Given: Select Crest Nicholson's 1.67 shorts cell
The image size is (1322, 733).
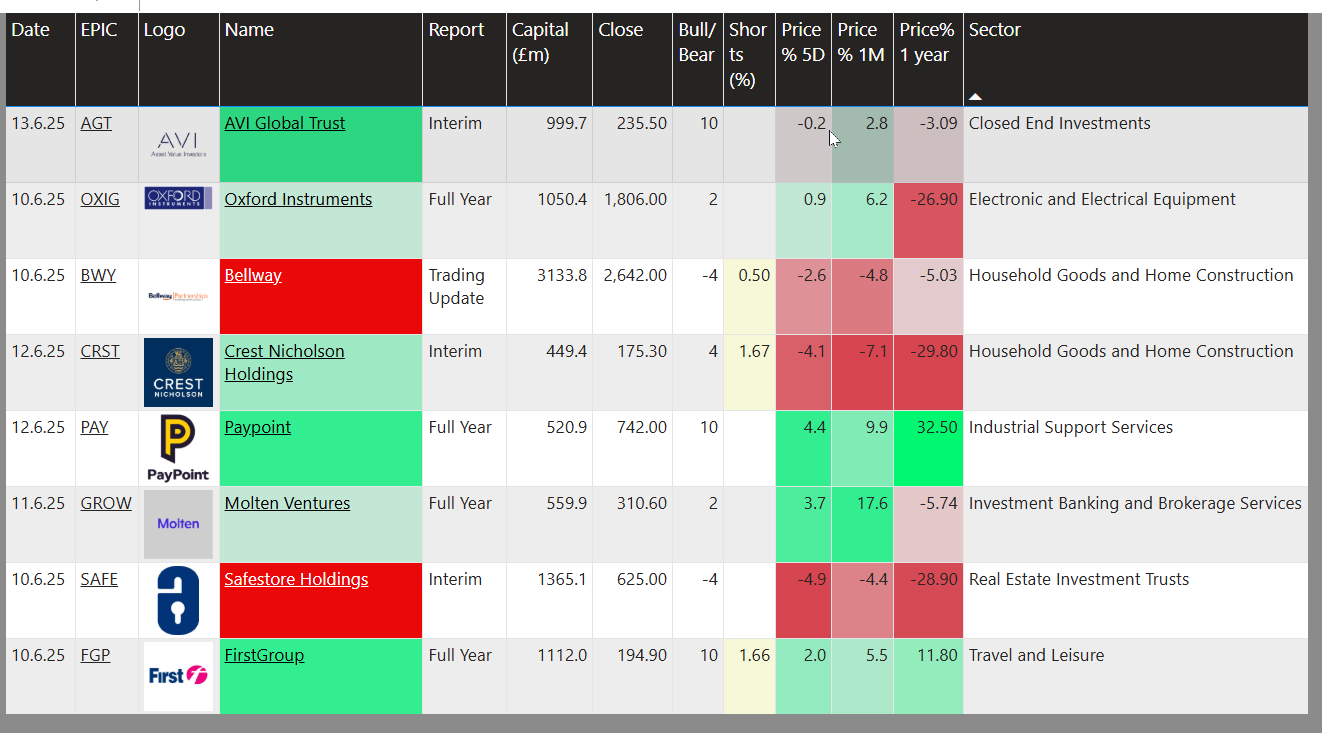Looking at the screenshot, I should (749, 372).
